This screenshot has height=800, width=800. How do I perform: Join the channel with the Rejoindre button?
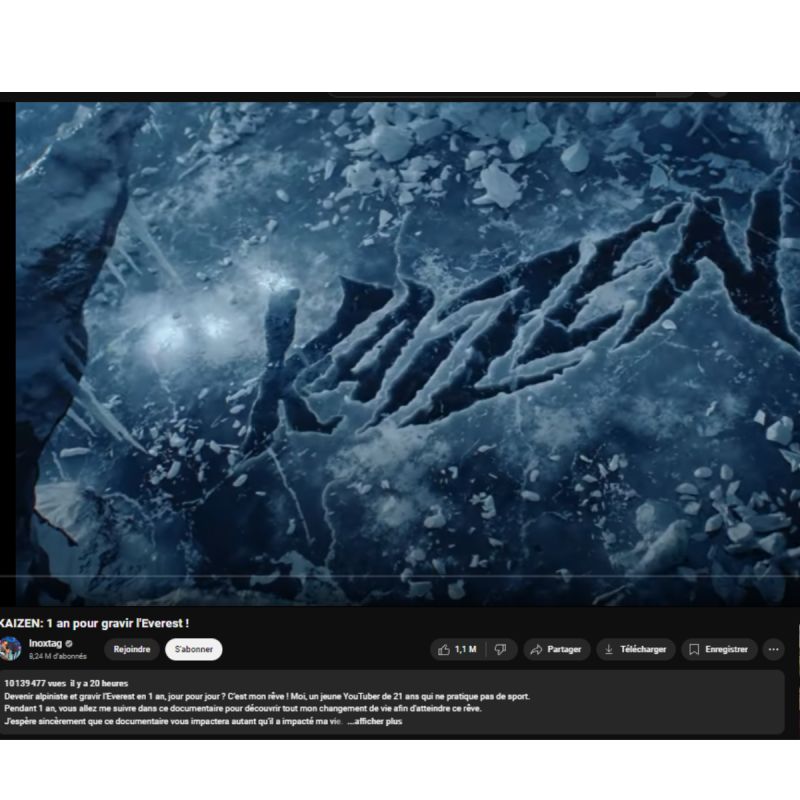[132, 649]
